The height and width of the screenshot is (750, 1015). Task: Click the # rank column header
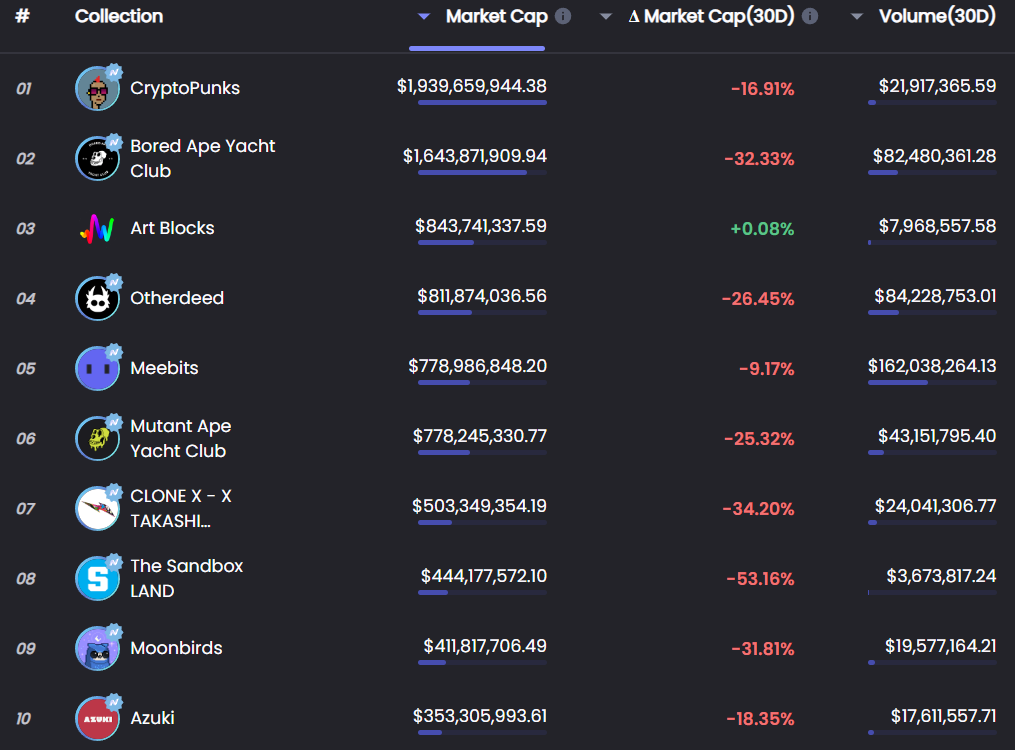[x=23, y=16]
